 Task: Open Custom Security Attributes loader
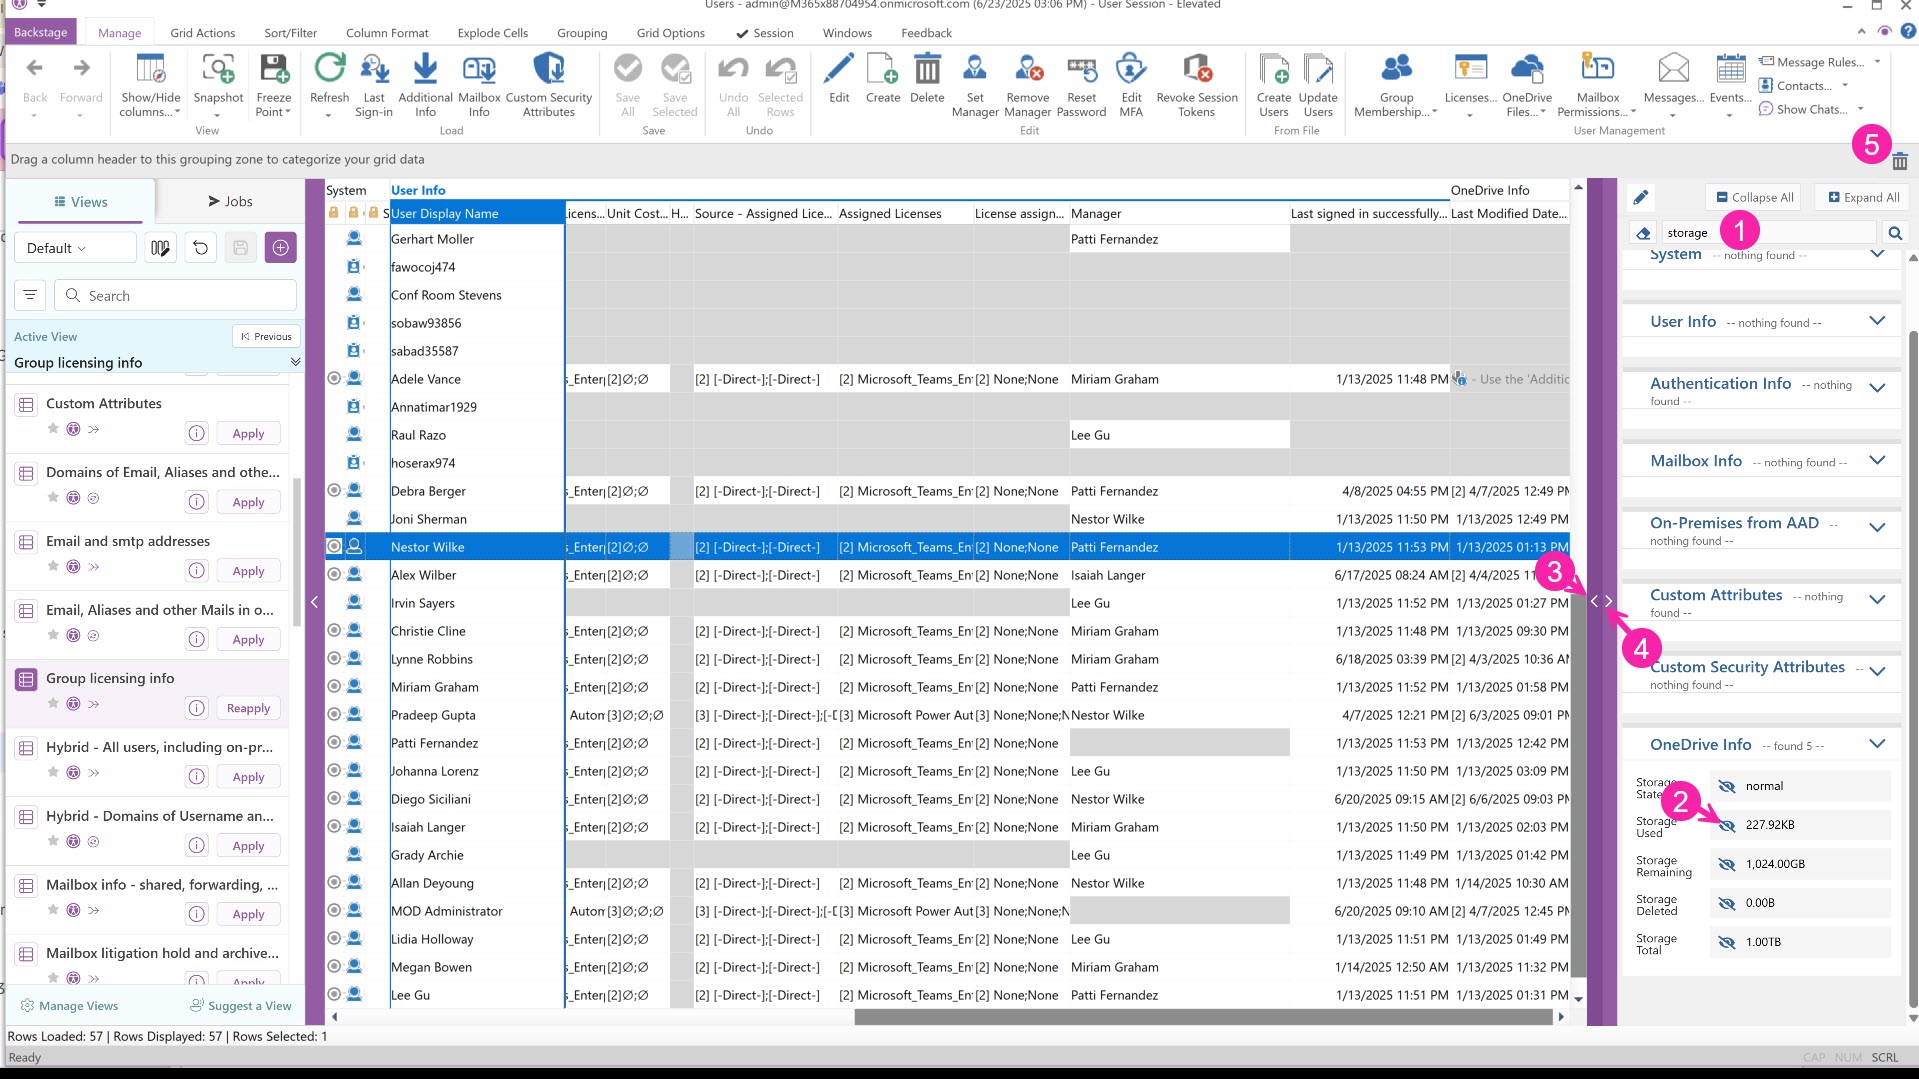548,70
